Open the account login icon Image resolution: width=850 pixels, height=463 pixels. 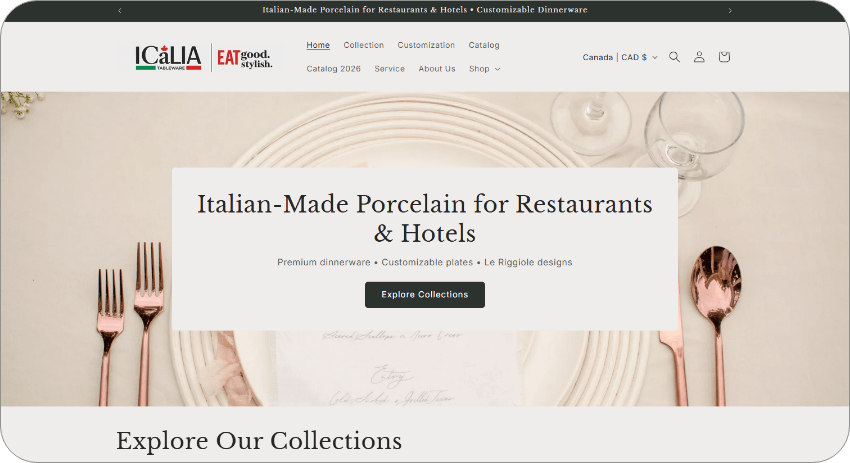(x=699, y=57)
